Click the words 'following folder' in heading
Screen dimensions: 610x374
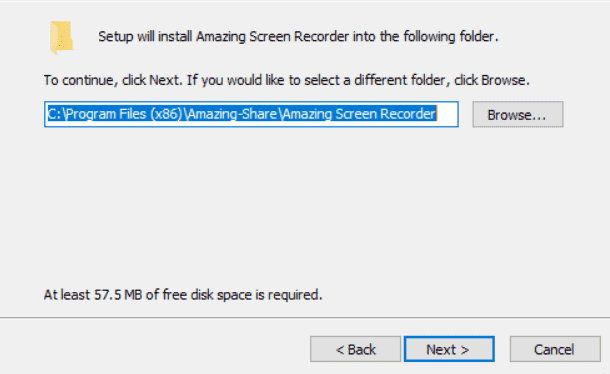coord(449,37)
